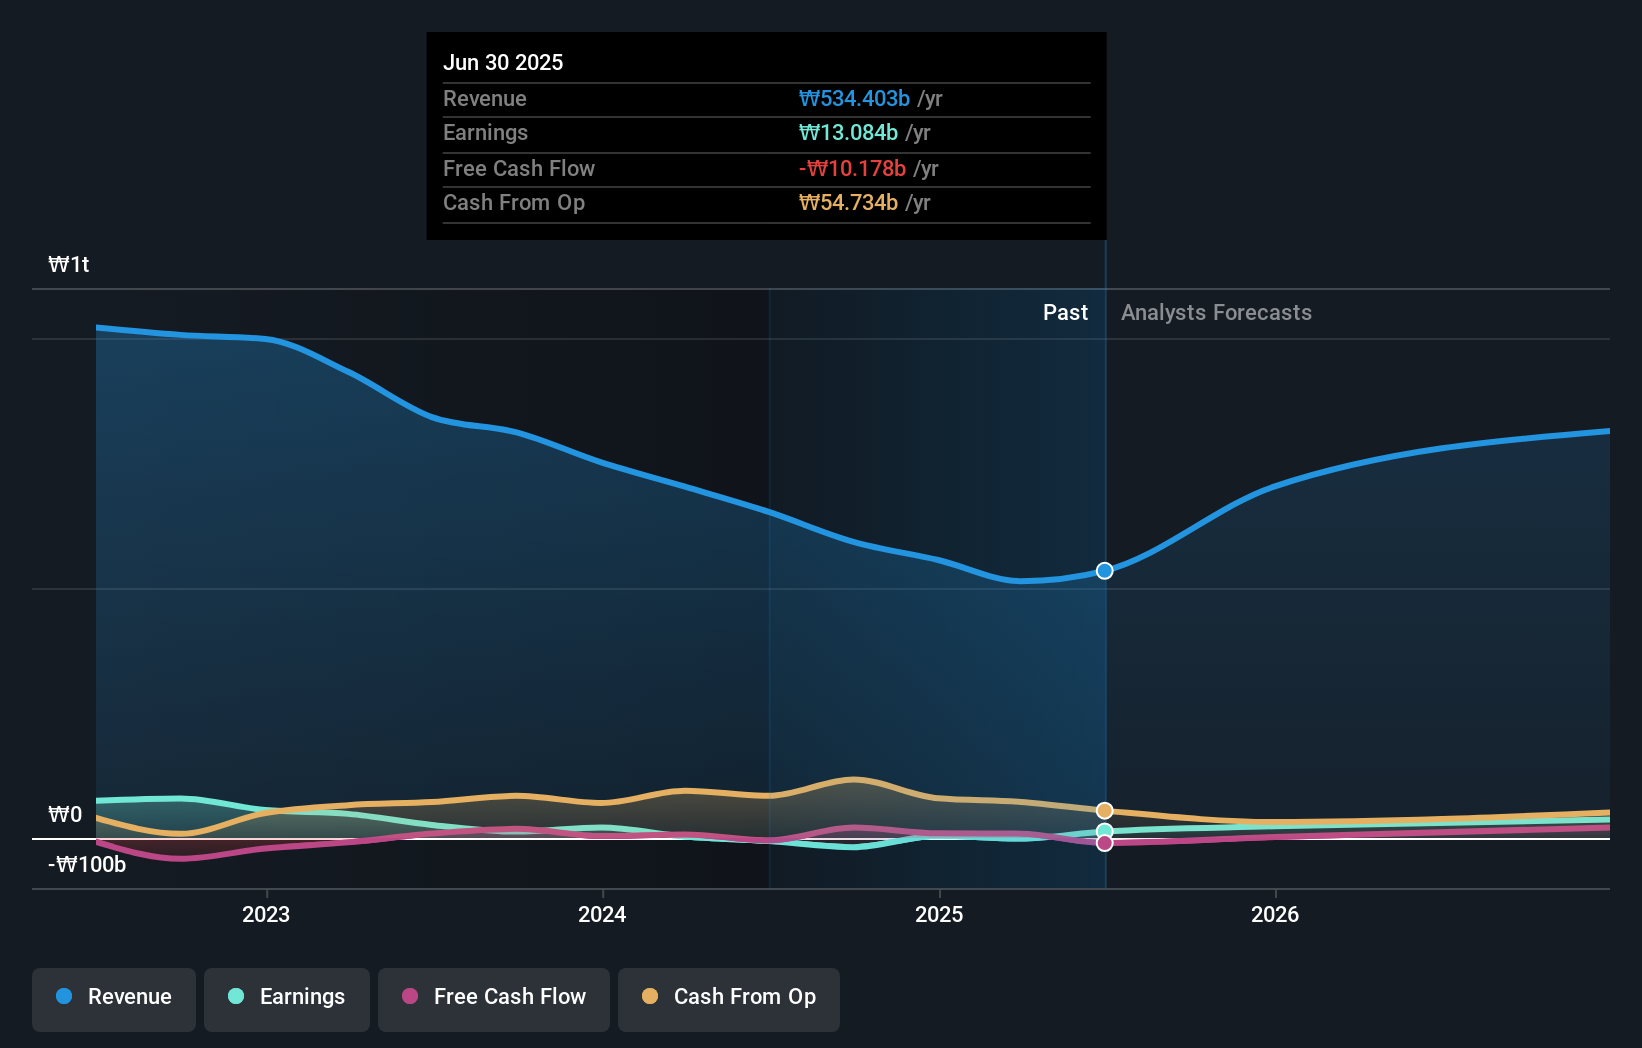Select the blue Revenue data point marker

point(1104,570)
